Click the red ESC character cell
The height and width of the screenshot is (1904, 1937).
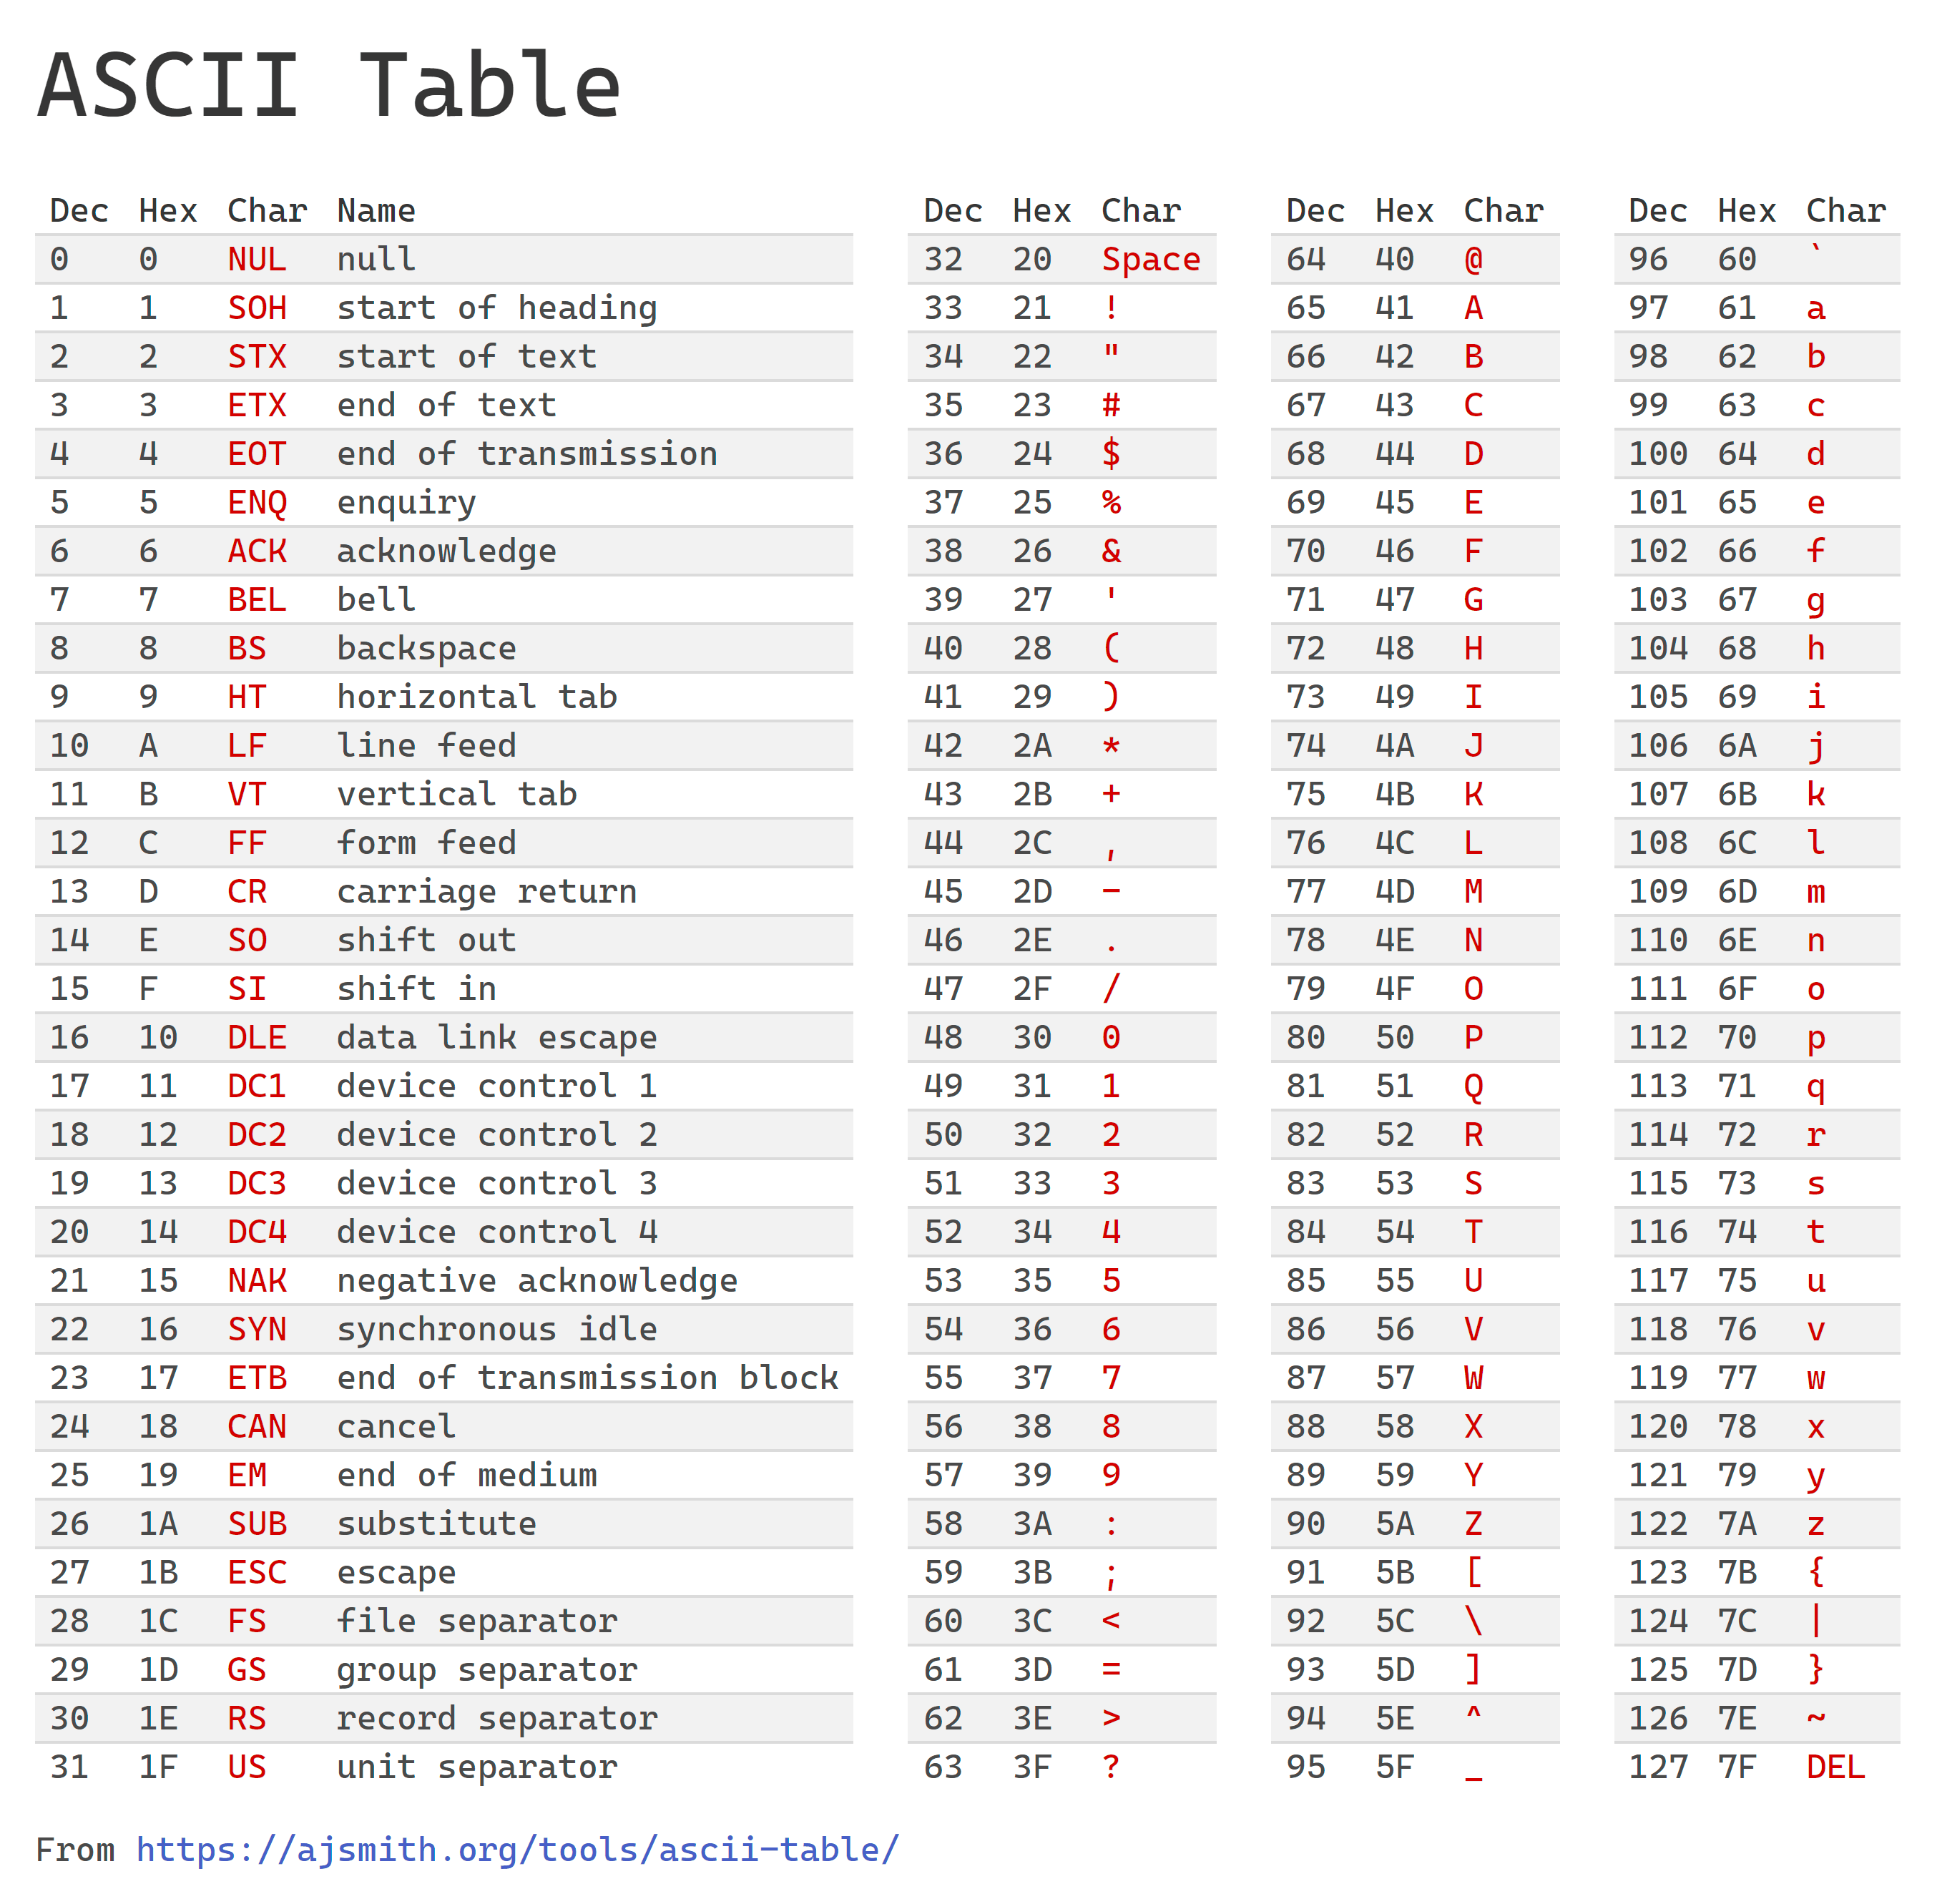tap(256, 1572)
